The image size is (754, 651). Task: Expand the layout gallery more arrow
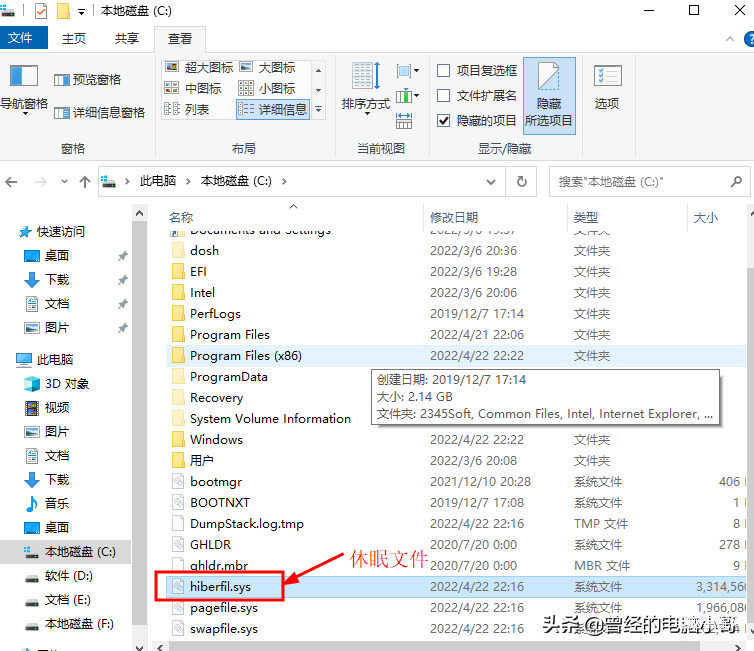[318, 110]
